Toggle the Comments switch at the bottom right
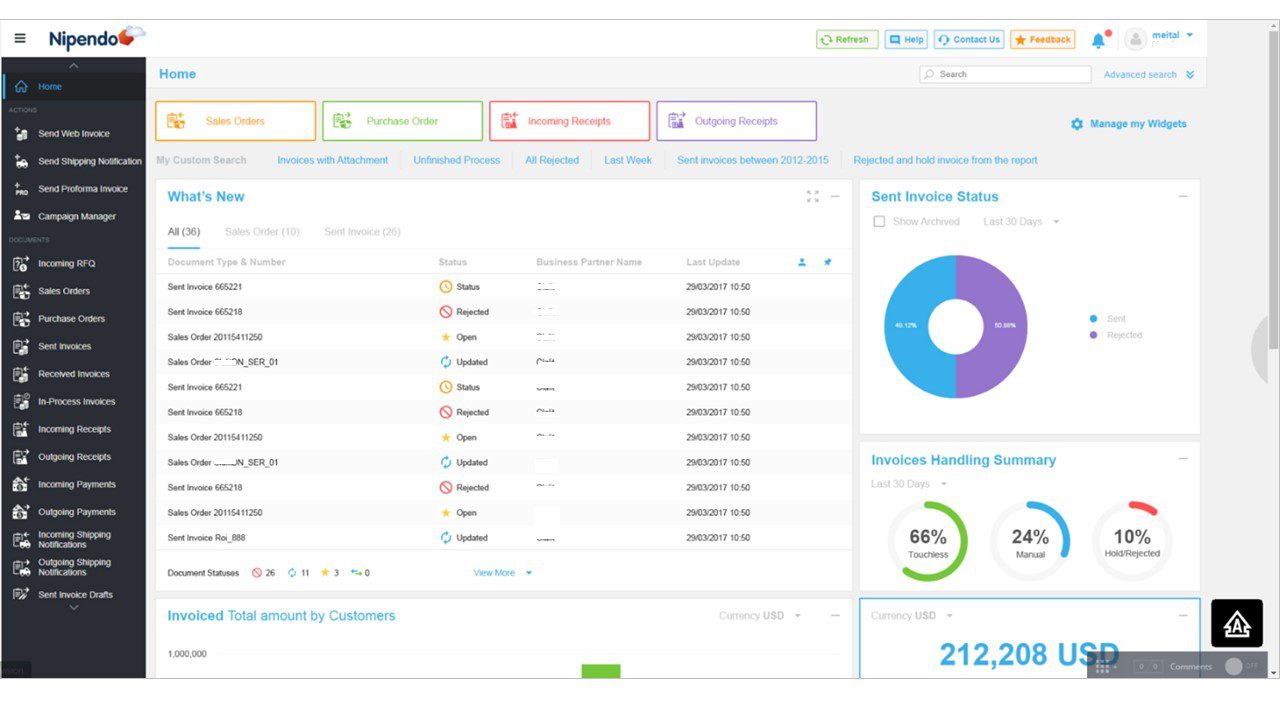1280x720 pixels. coord(1239,666)
